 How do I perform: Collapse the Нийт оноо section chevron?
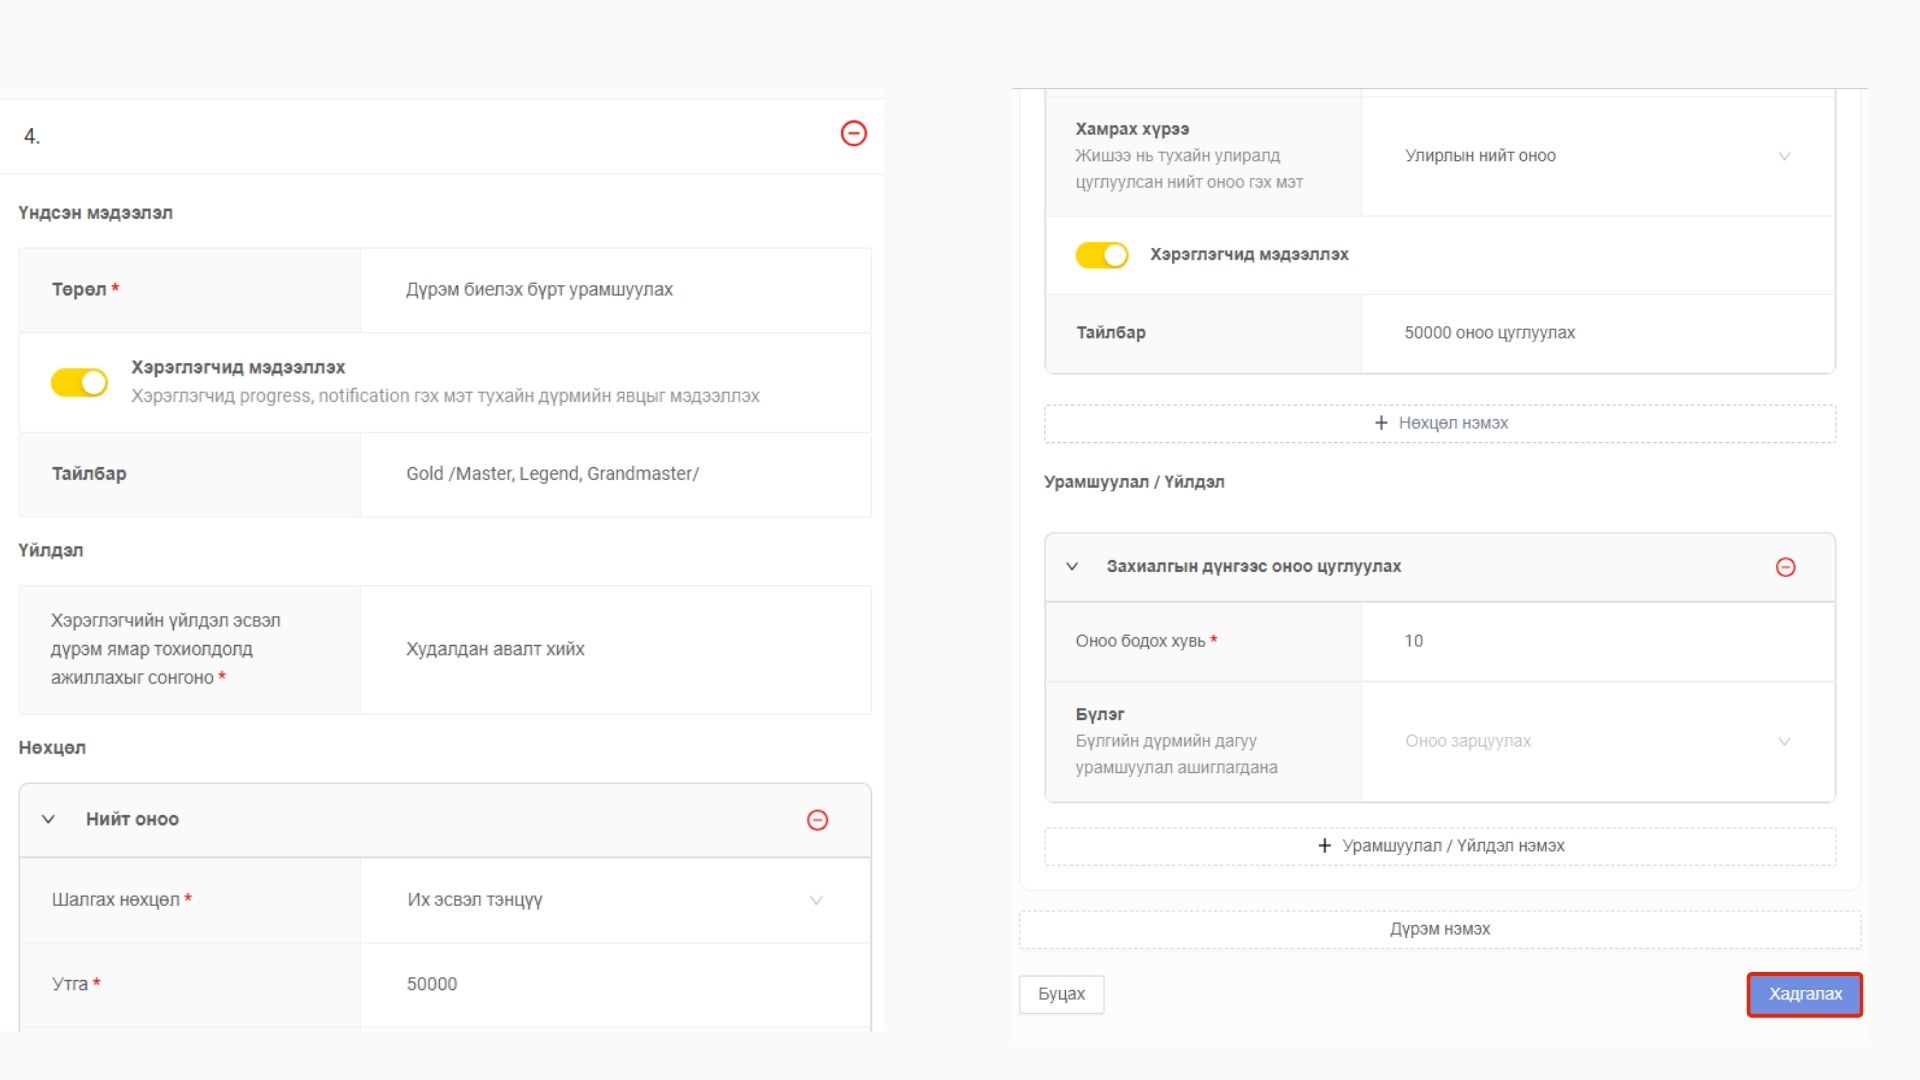pos(48,819)
